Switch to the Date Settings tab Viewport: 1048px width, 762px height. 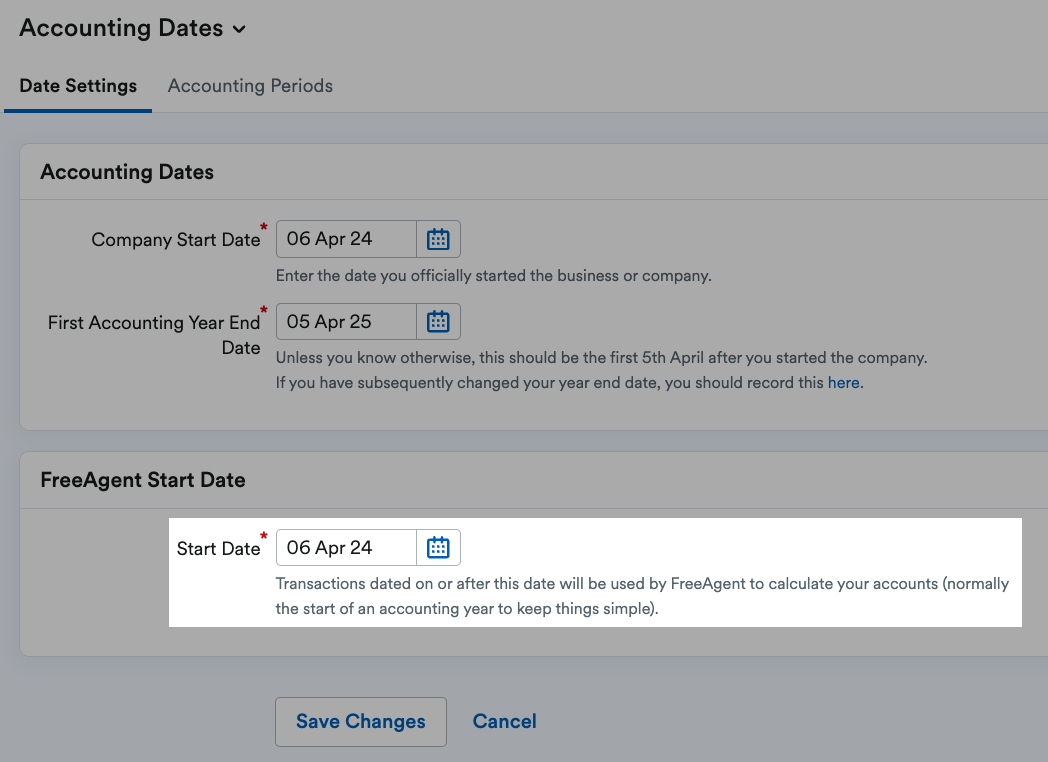[78, 86]
